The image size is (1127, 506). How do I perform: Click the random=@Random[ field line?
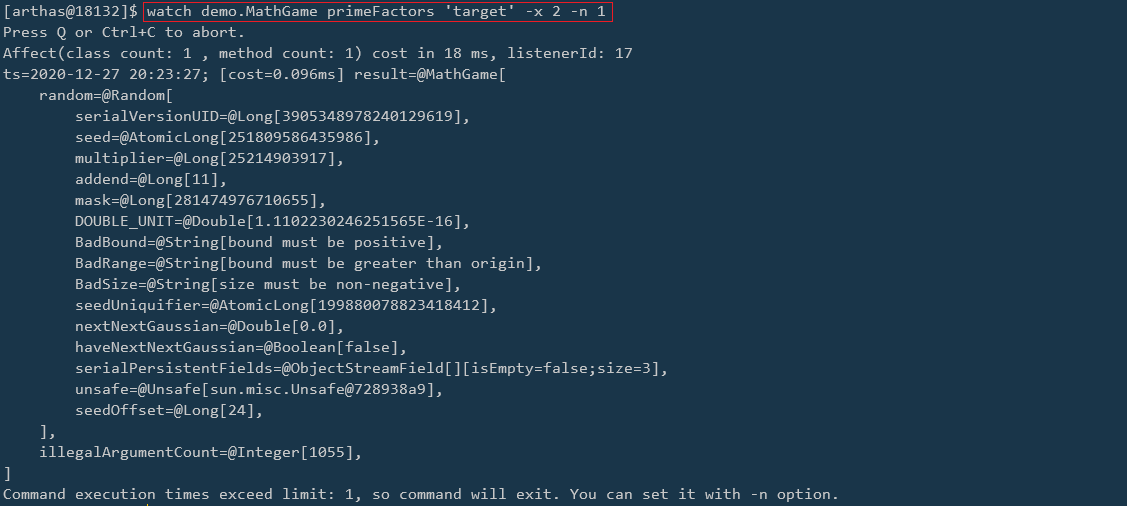point(106,96)
